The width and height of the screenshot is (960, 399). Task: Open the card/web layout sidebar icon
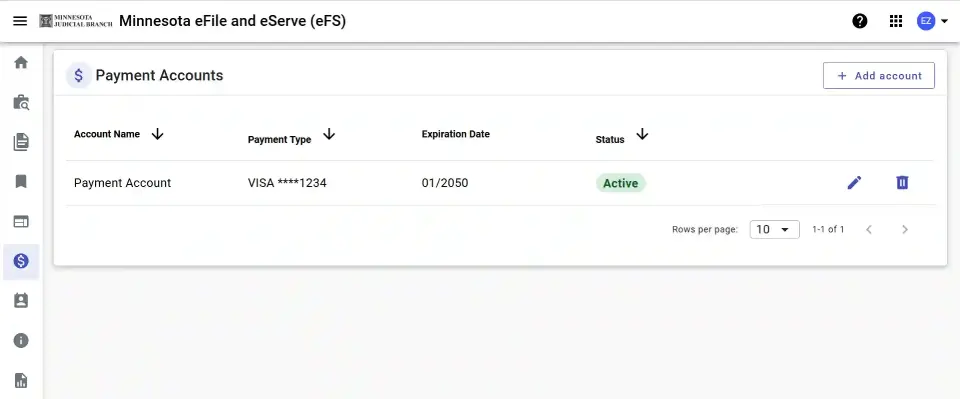pos(21,222)
